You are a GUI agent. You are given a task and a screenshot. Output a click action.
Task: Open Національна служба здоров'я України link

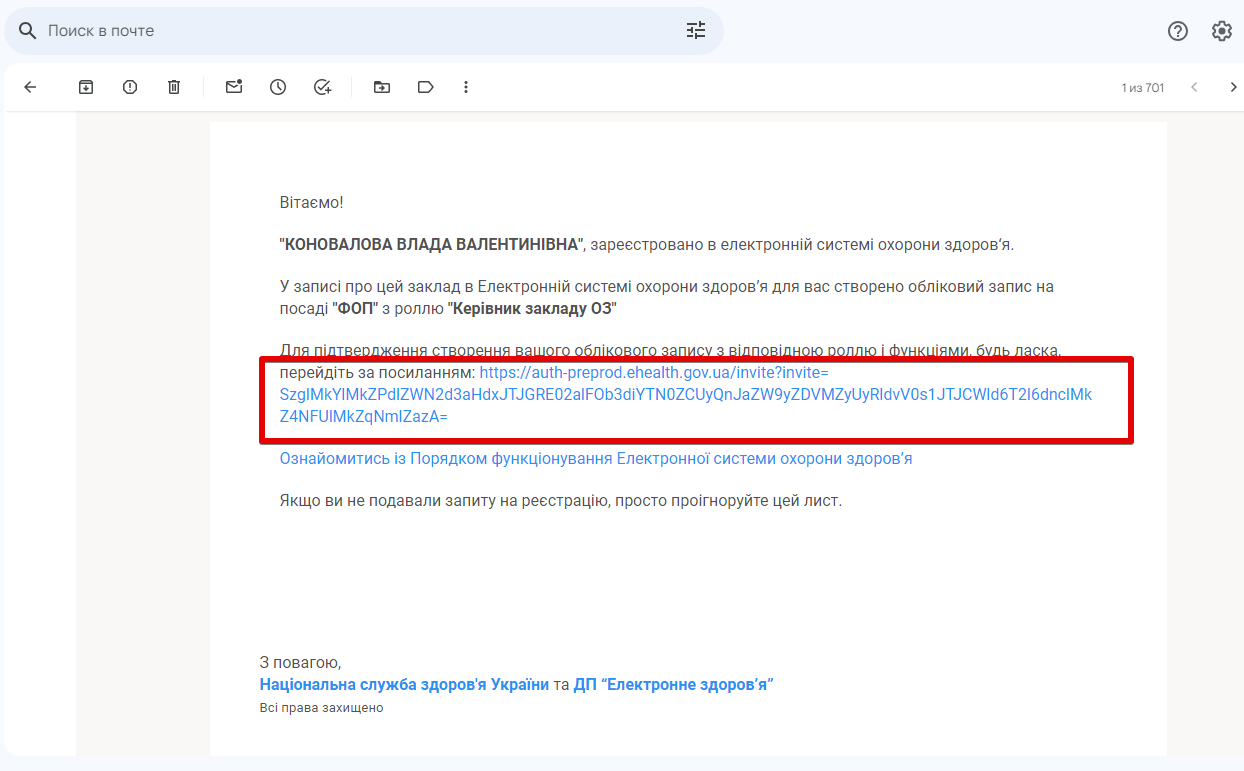[404, 685]
